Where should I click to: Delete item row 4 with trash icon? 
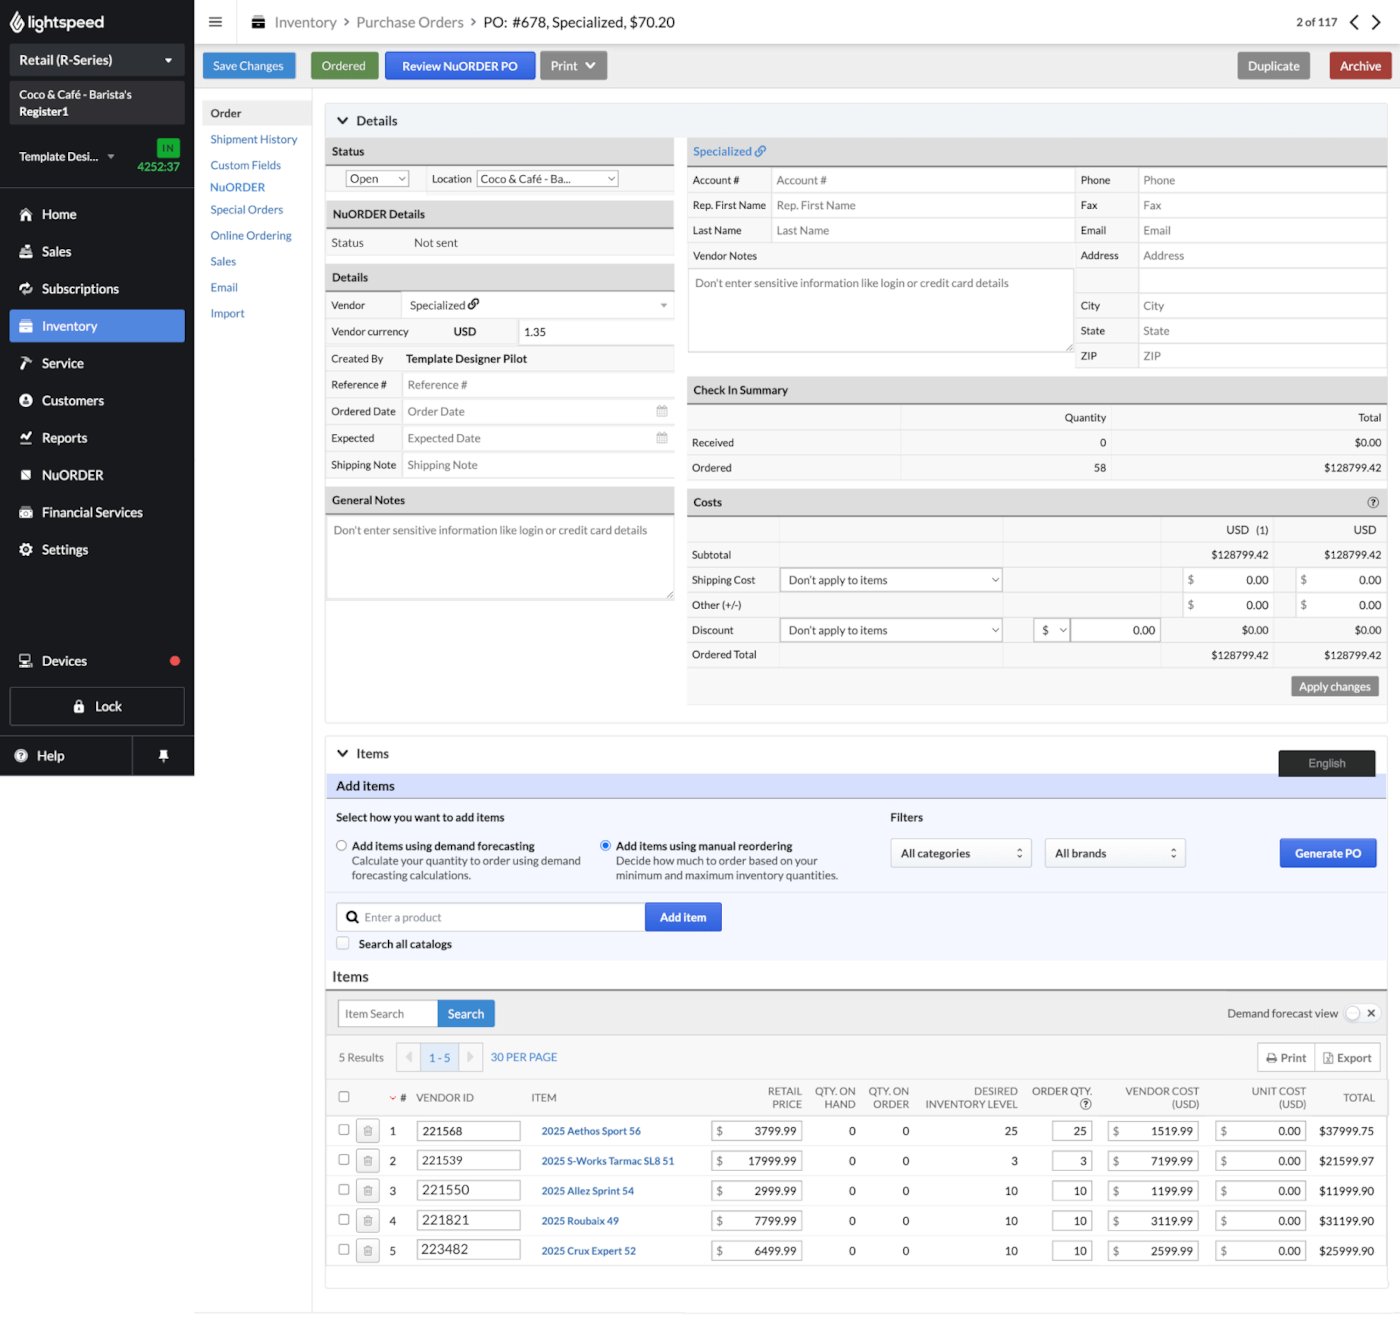pyautogui.click(x=368, y=1221)
